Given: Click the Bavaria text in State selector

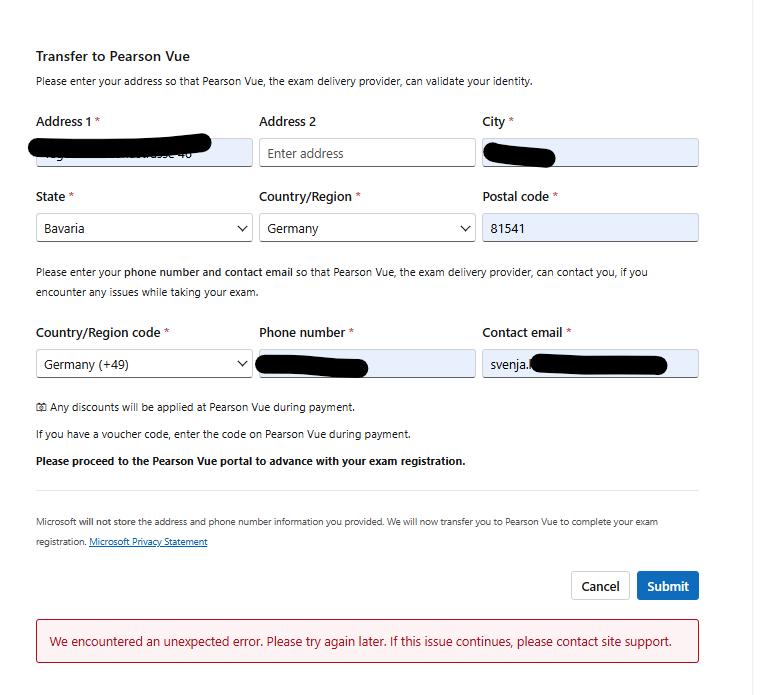Looking at the screenshot, I should point(64,229).
